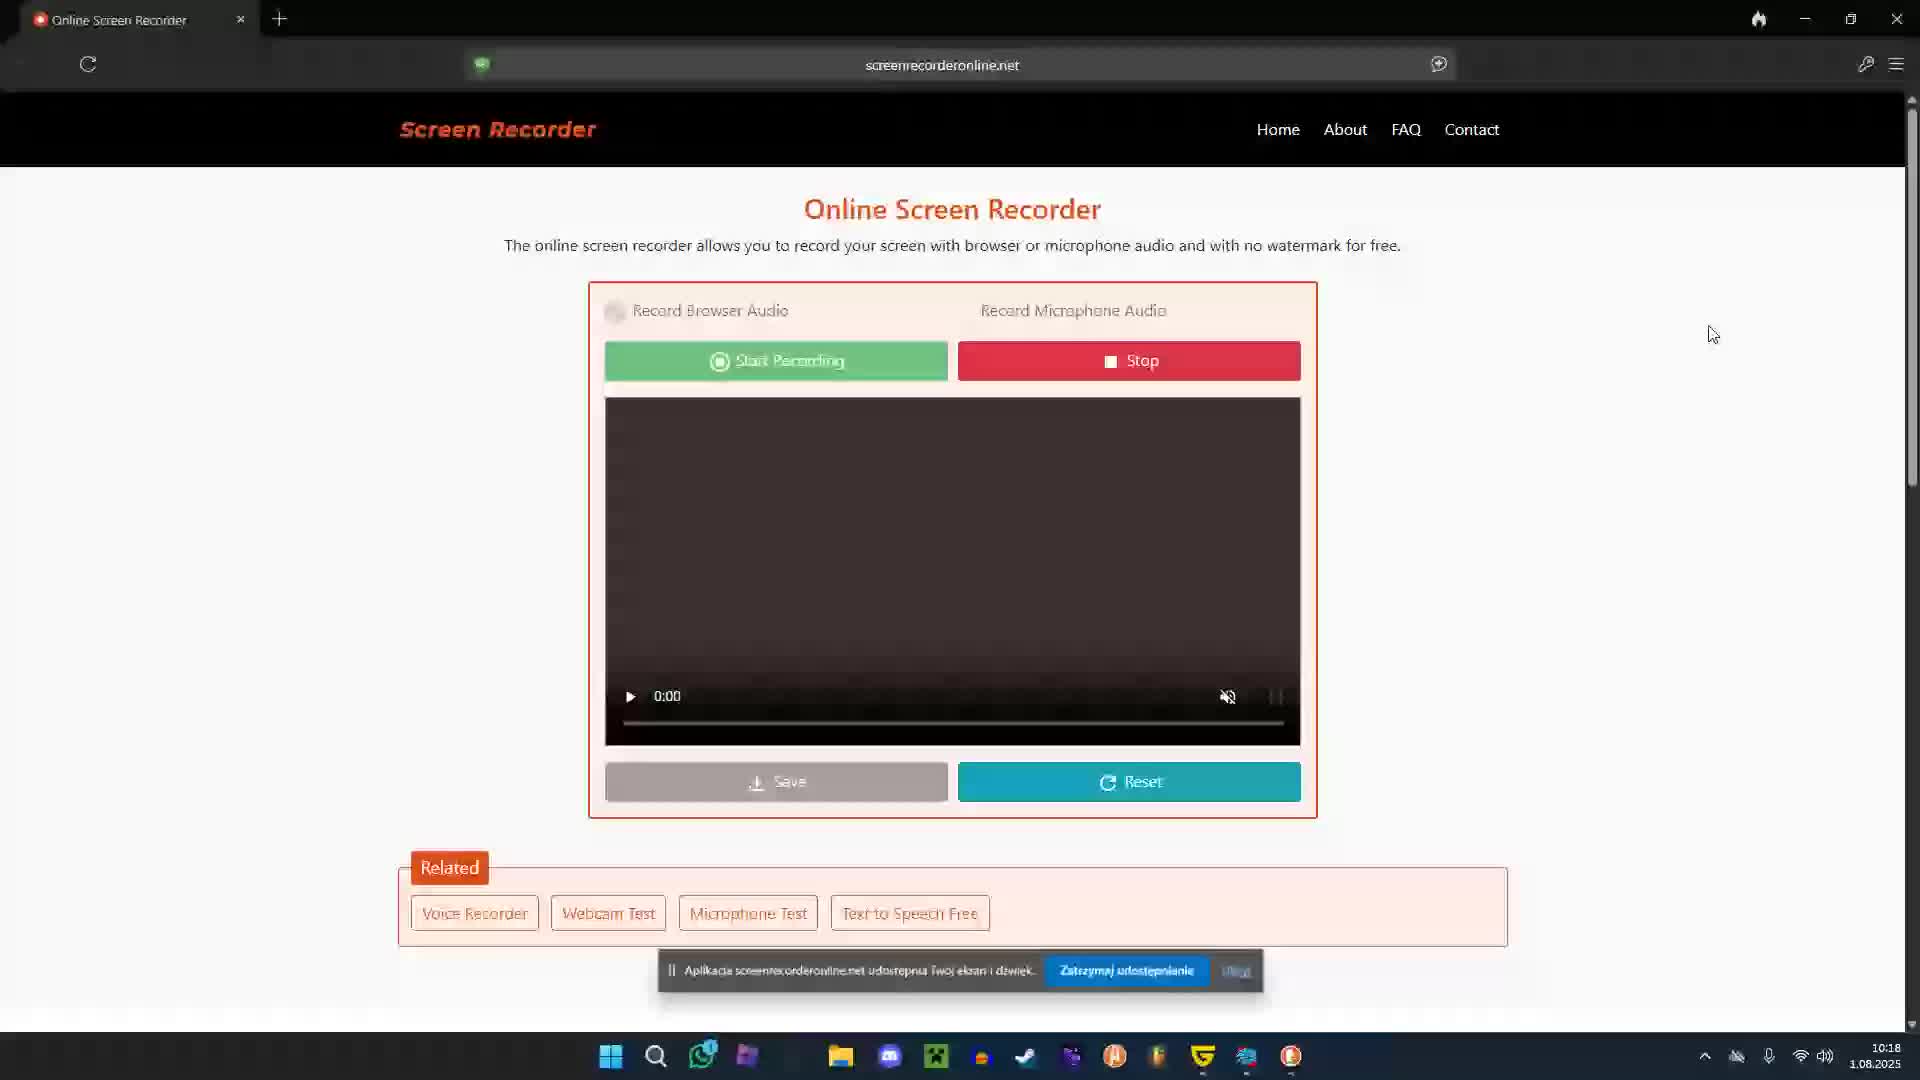This screenshot has width=1920, height=1080.
Task: Open the Windows Start menu
Action: click(610, 1056)
